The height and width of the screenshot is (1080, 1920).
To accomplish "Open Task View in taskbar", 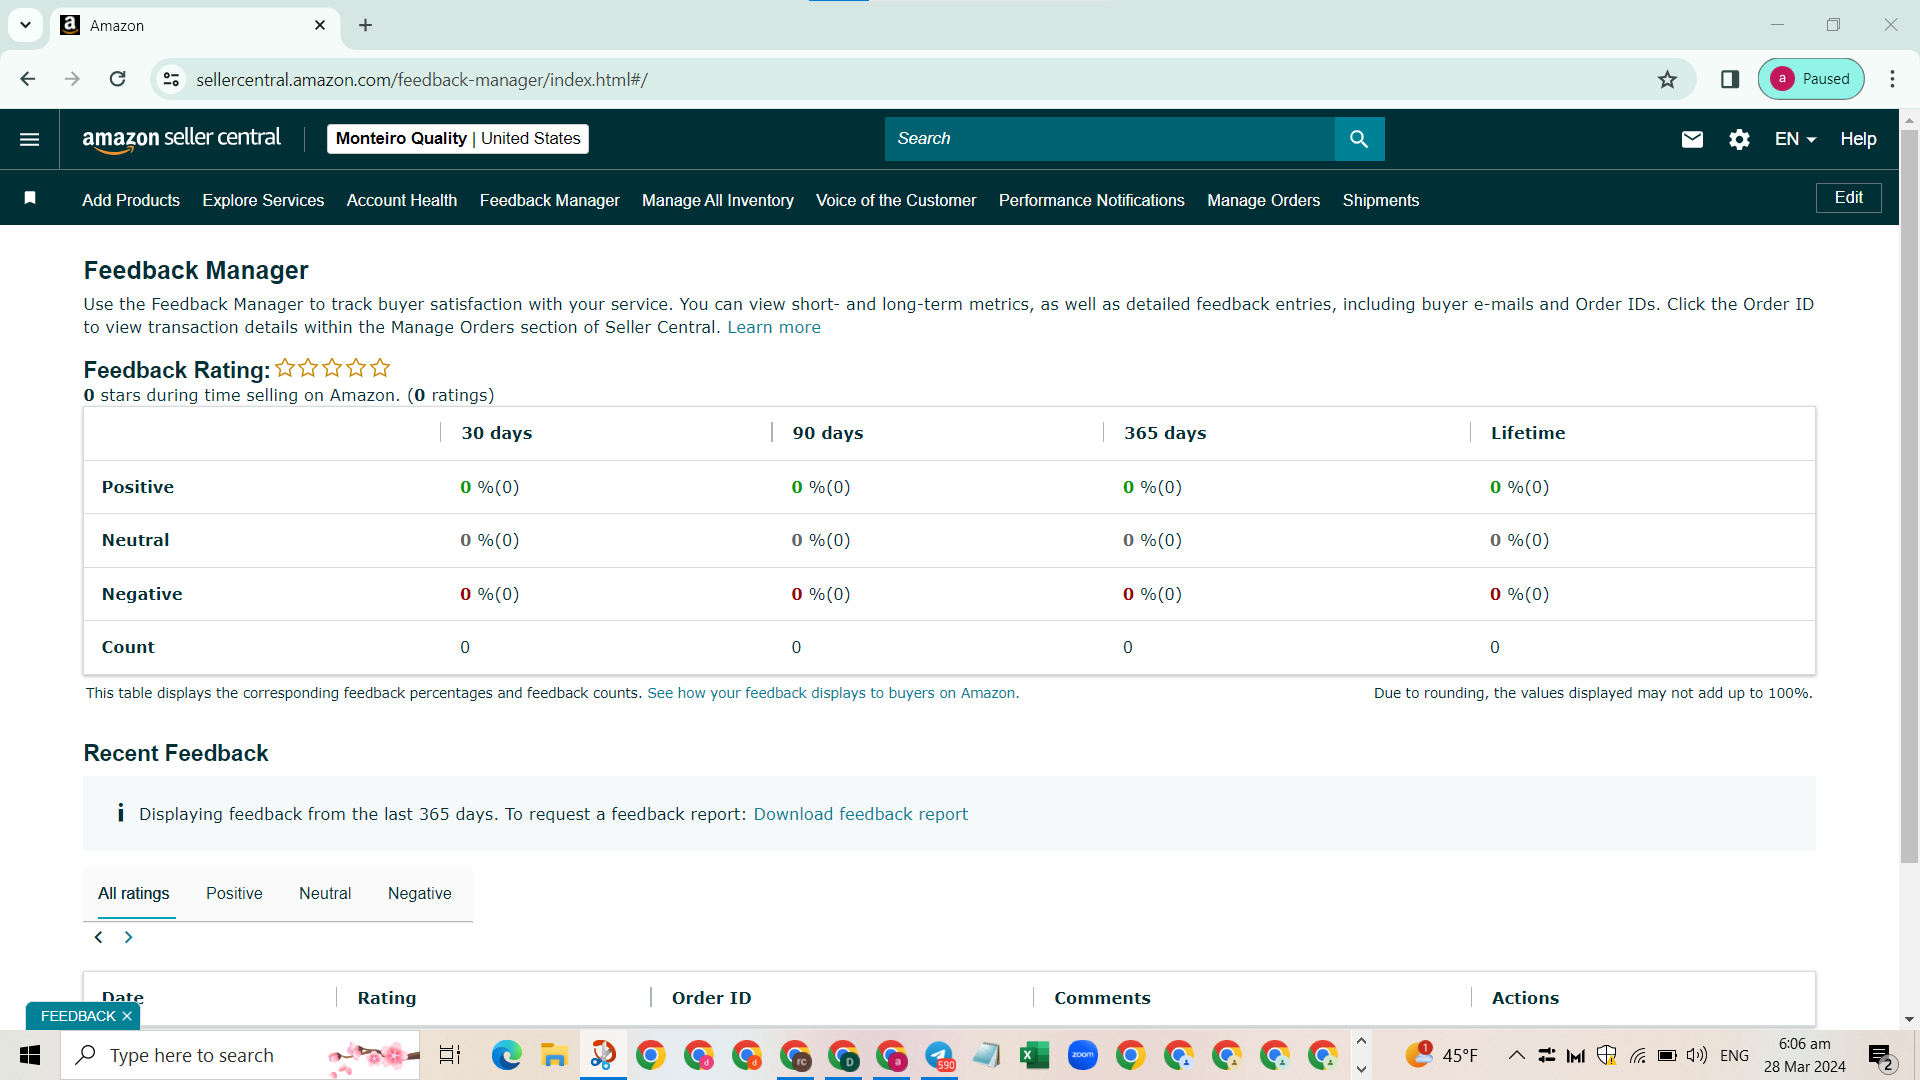I will click(x=450, y=1055).
